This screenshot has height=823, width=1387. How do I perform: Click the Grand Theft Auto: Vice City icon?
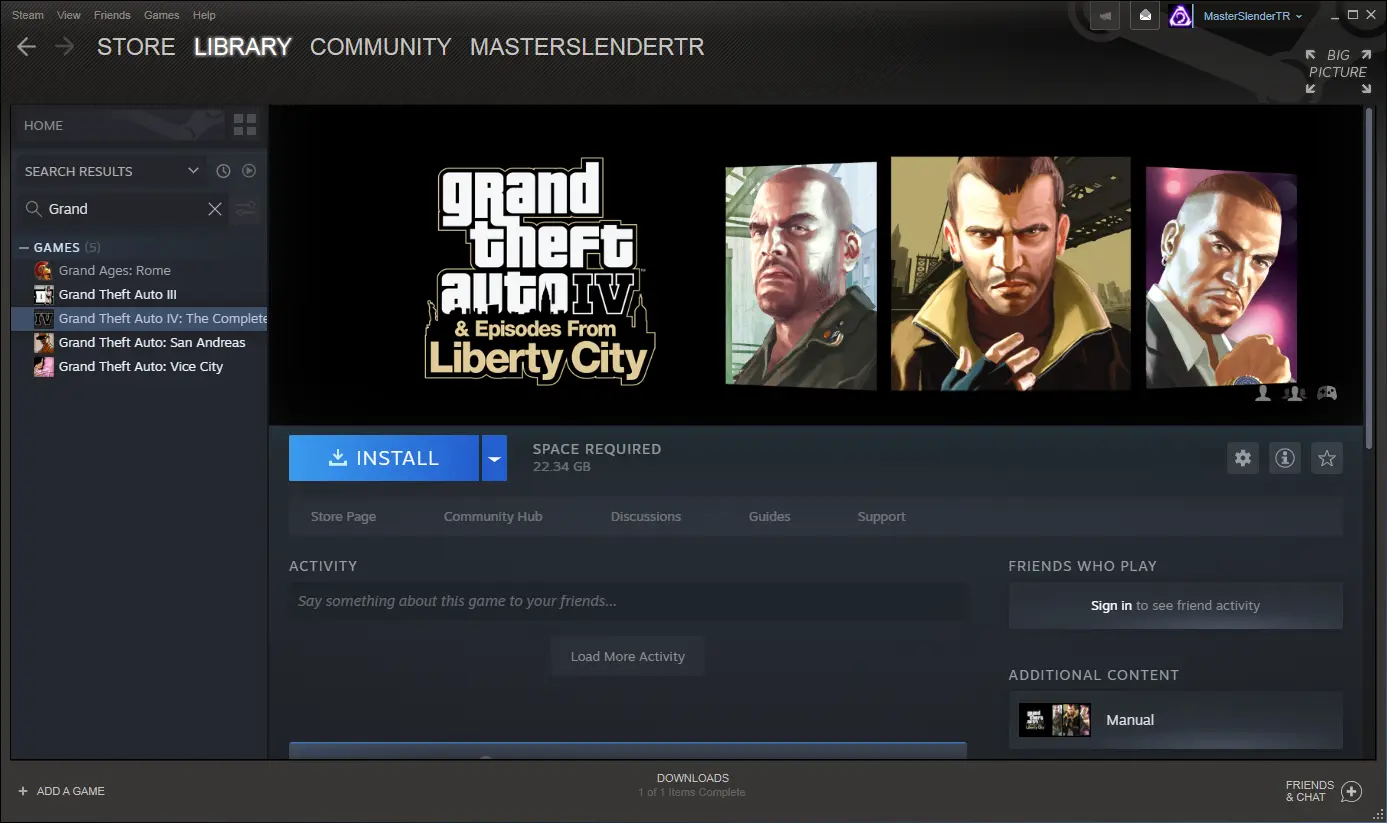[x=44, y=366]
